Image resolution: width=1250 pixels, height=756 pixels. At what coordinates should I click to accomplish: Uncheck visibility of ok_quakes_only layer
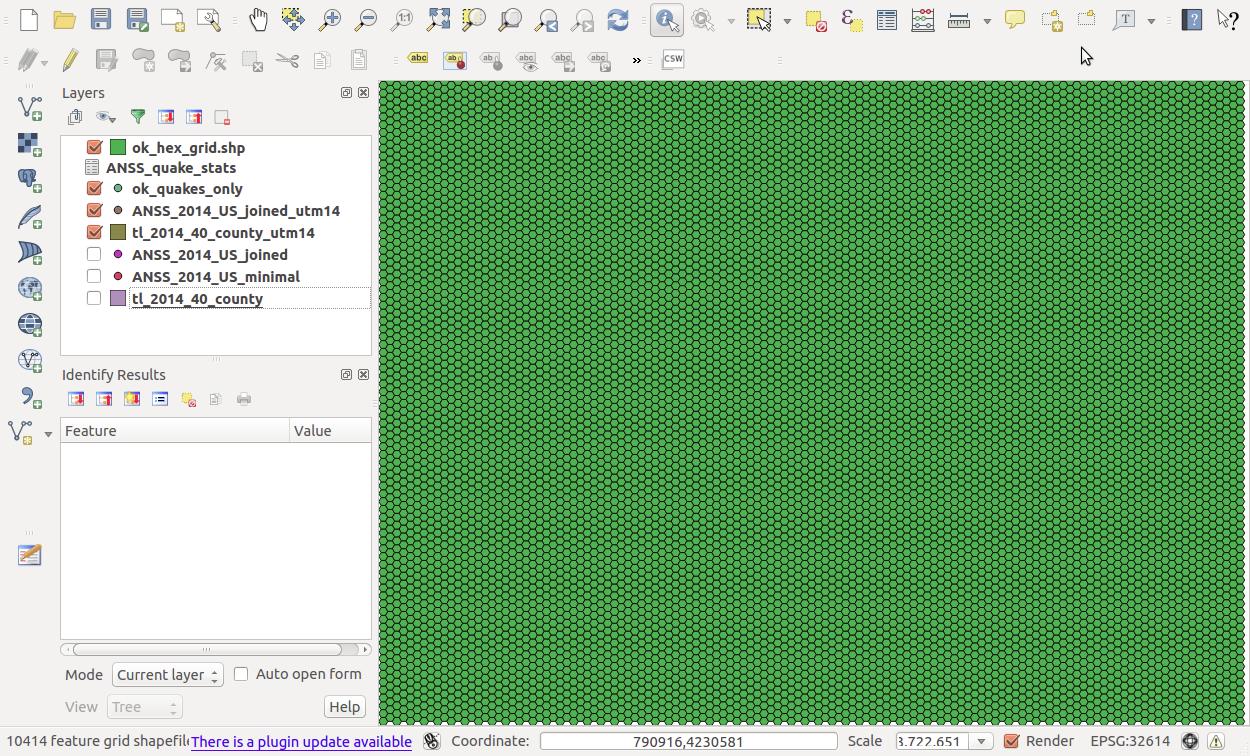pyautogui.click(x=95, y=188)
